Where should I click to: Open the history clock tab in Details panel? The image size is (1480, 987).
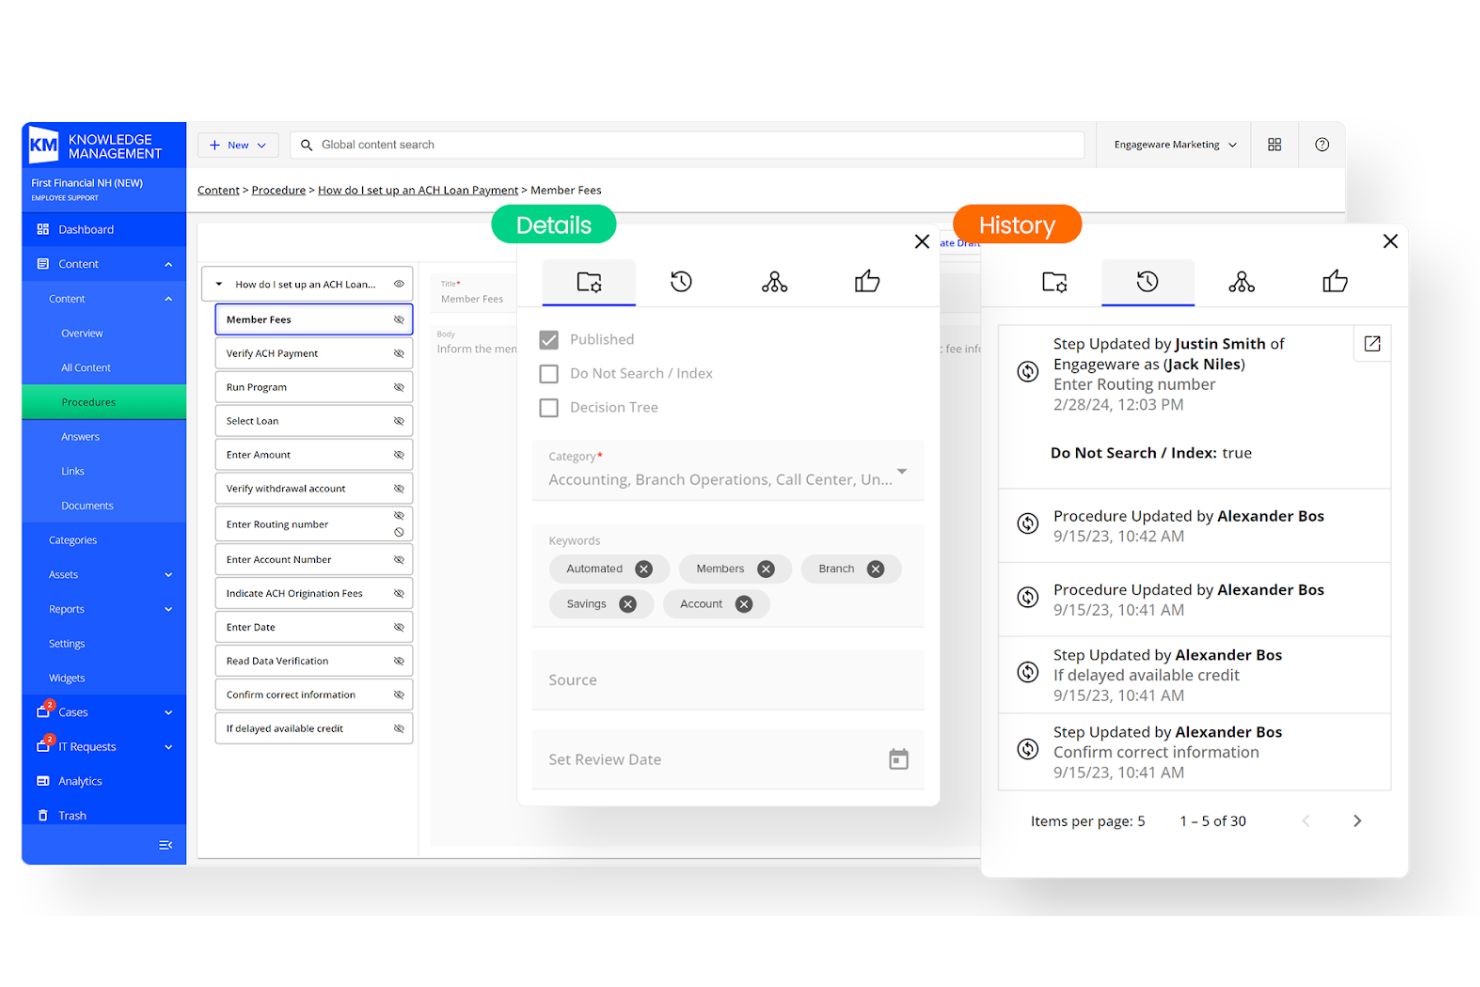coord(681,282)
